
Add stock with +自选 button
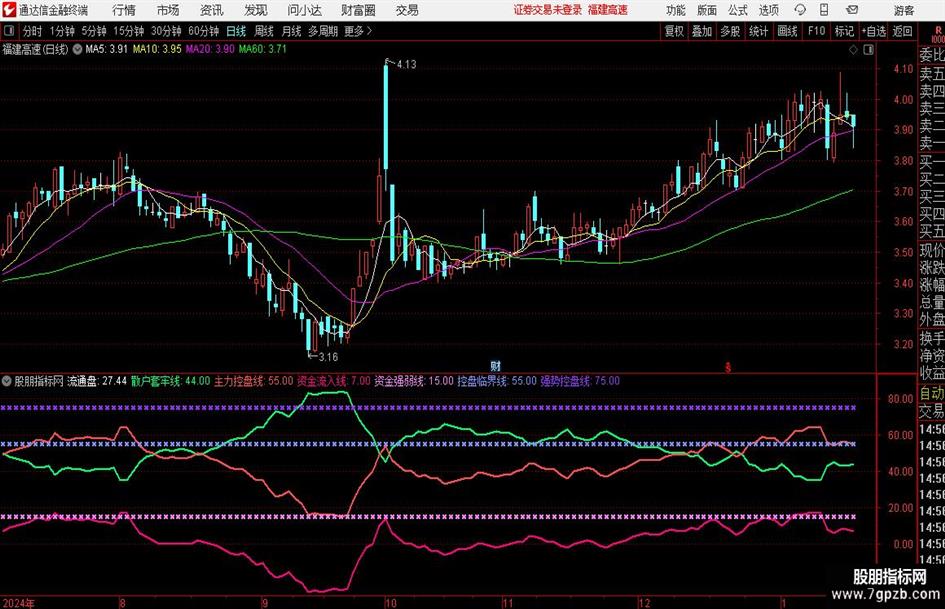(x=874, y=31)
